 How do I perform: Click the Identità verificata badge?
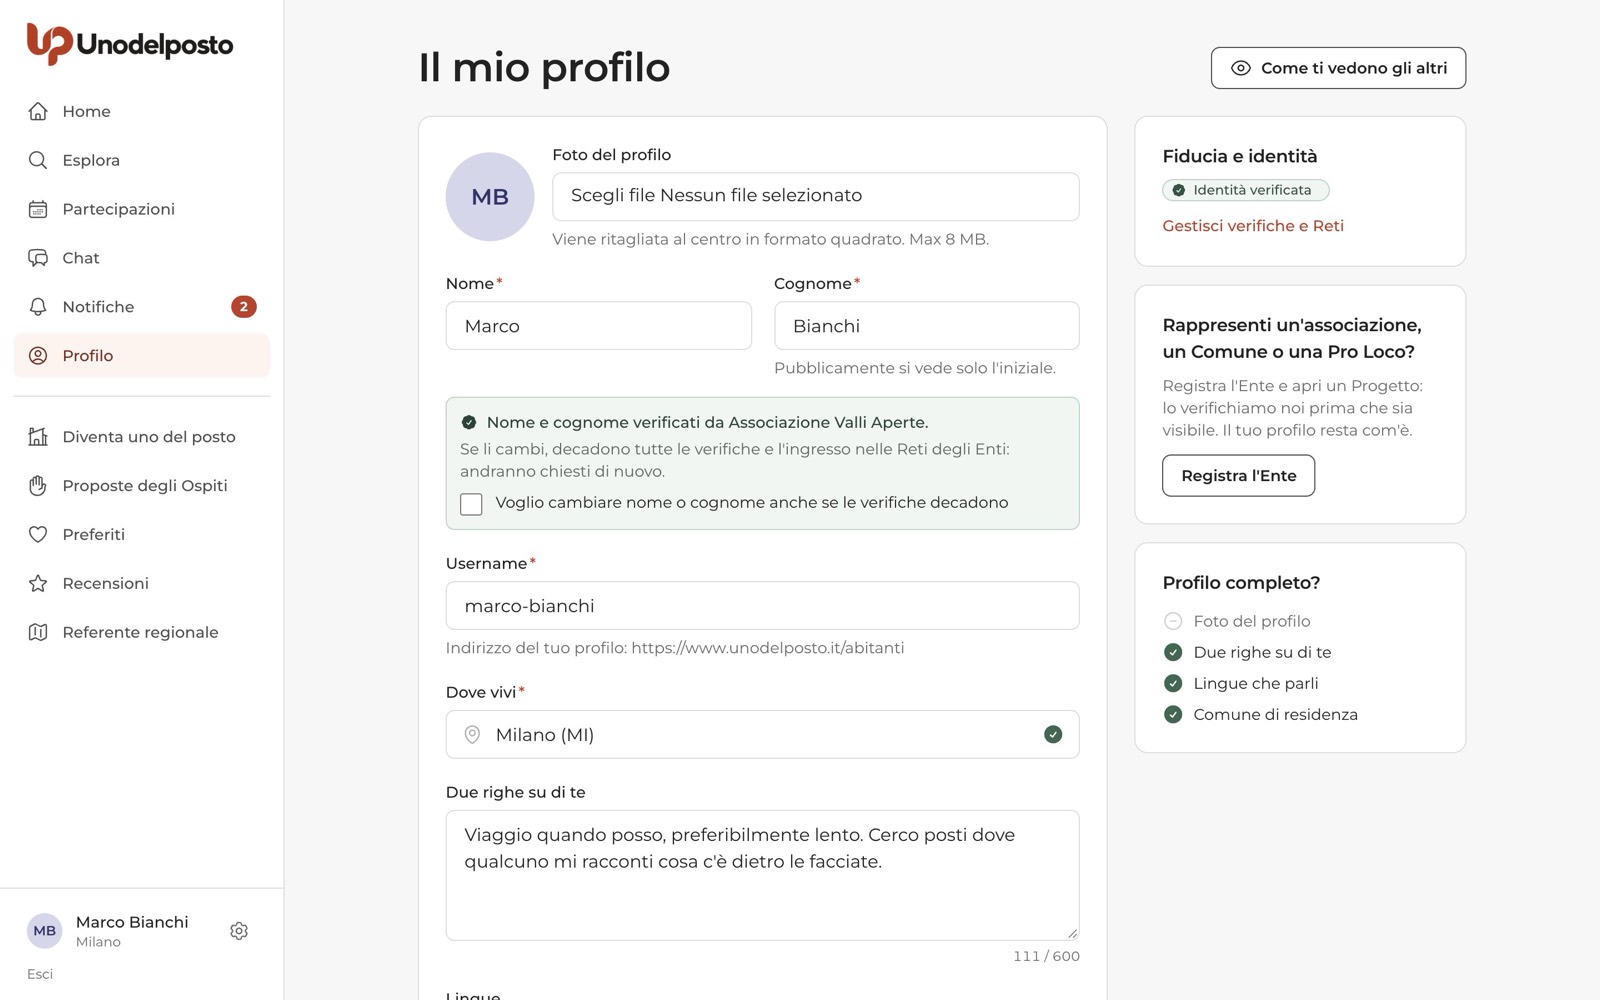click(x=1245, y=190)
